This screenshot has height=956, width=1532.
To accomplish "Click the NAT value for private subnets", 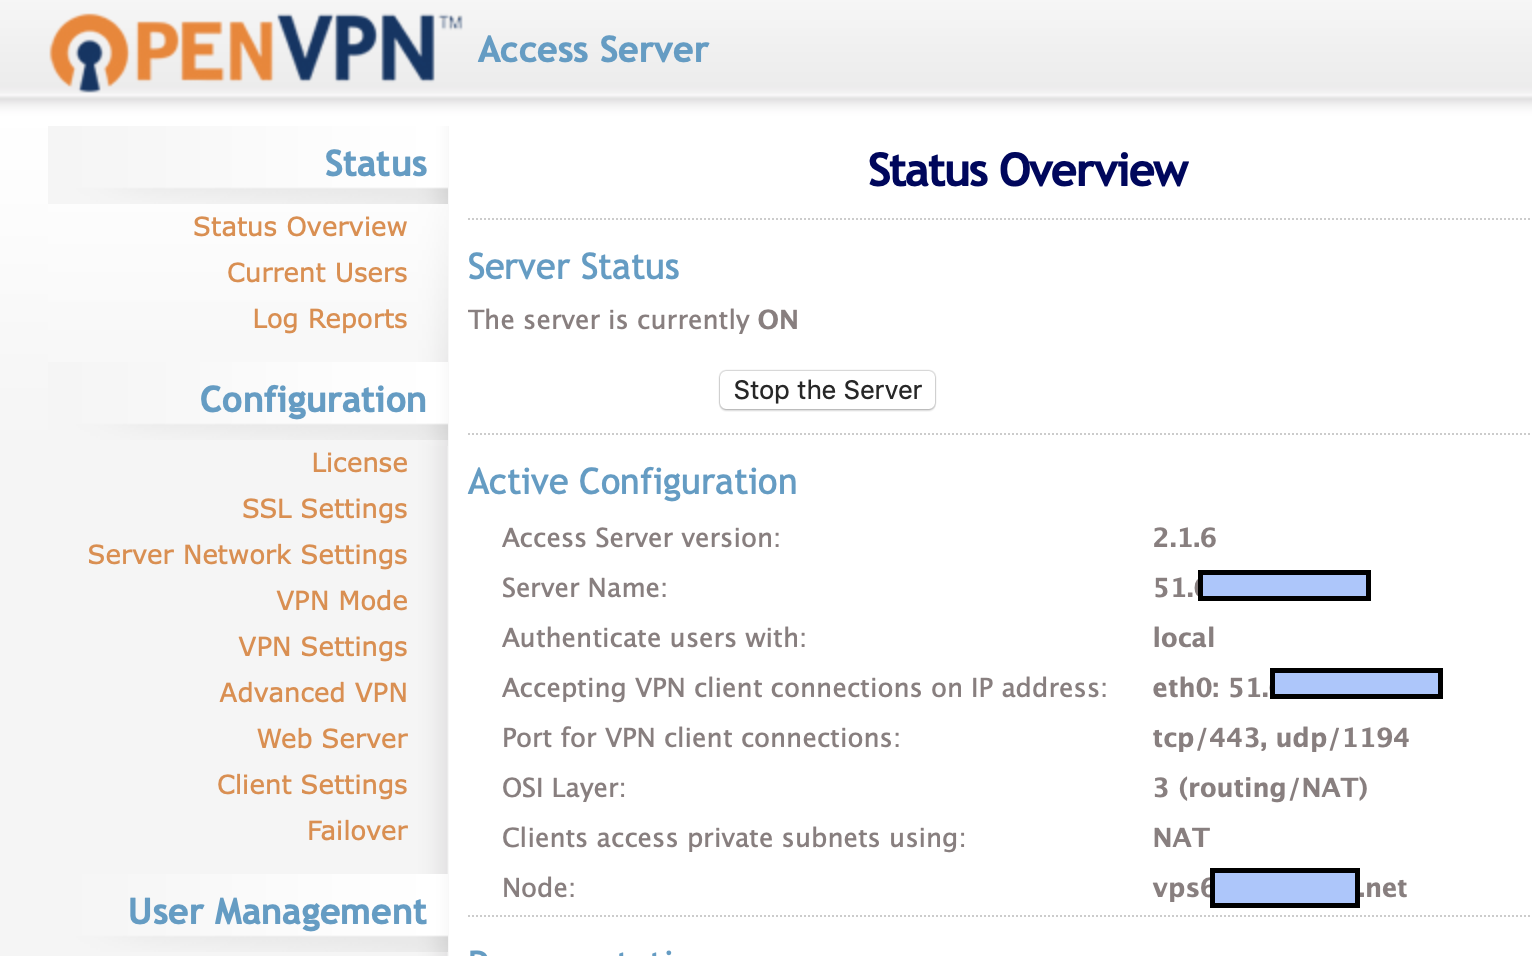I will tap(1181, 838).
